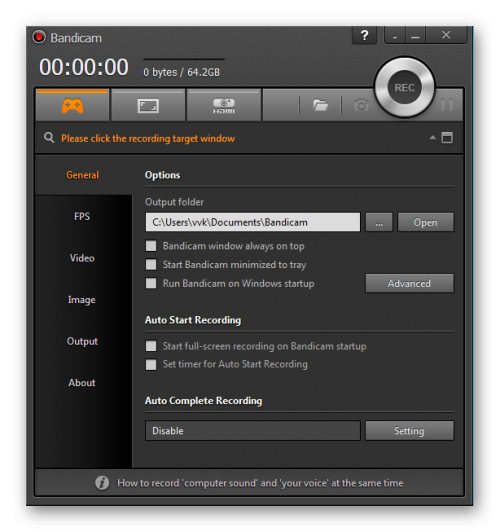Click the output folder path field
The height and width of the screenshot is (532, 500).
253,222
